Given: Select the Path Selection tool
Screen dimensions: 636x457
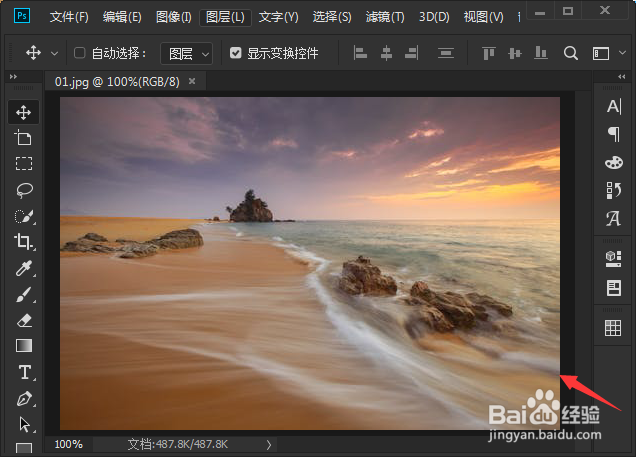Looking at the screenshot, I should [x=24, y=425].
